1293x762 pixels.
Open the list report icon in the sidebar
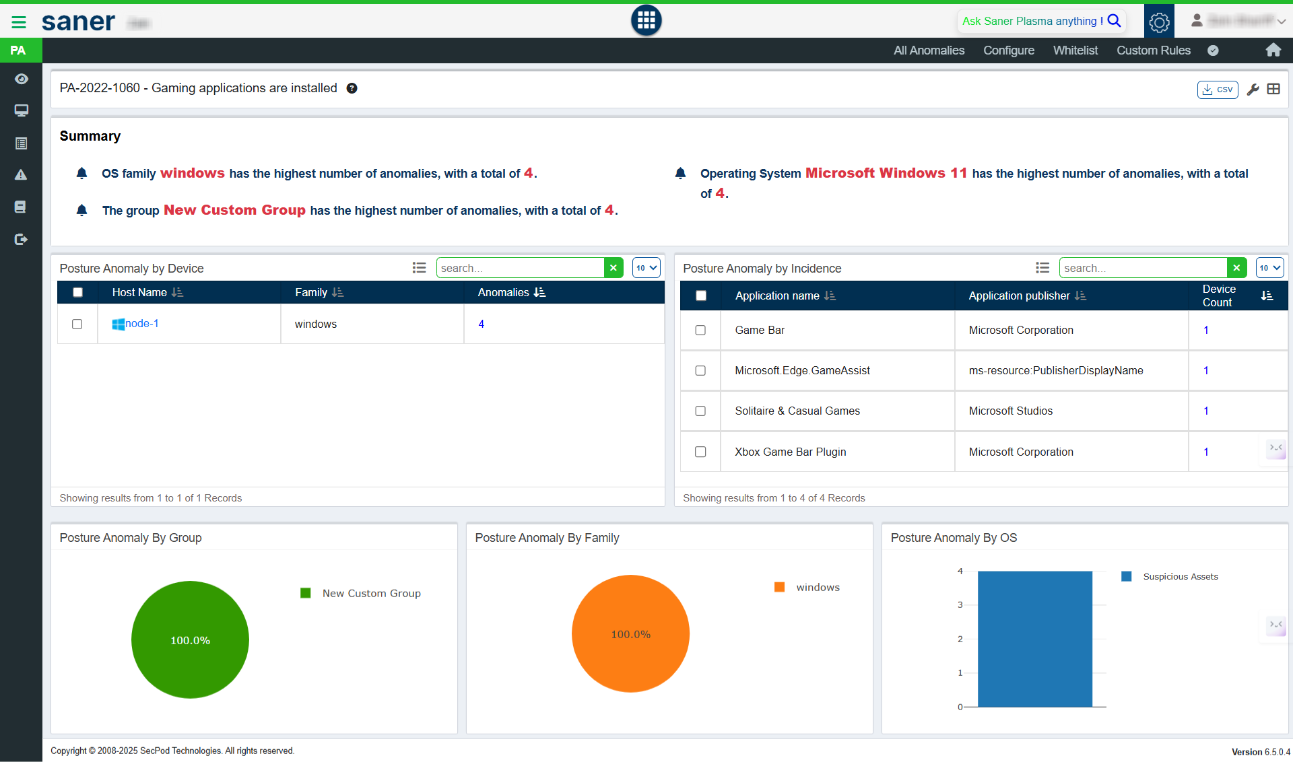21,143
